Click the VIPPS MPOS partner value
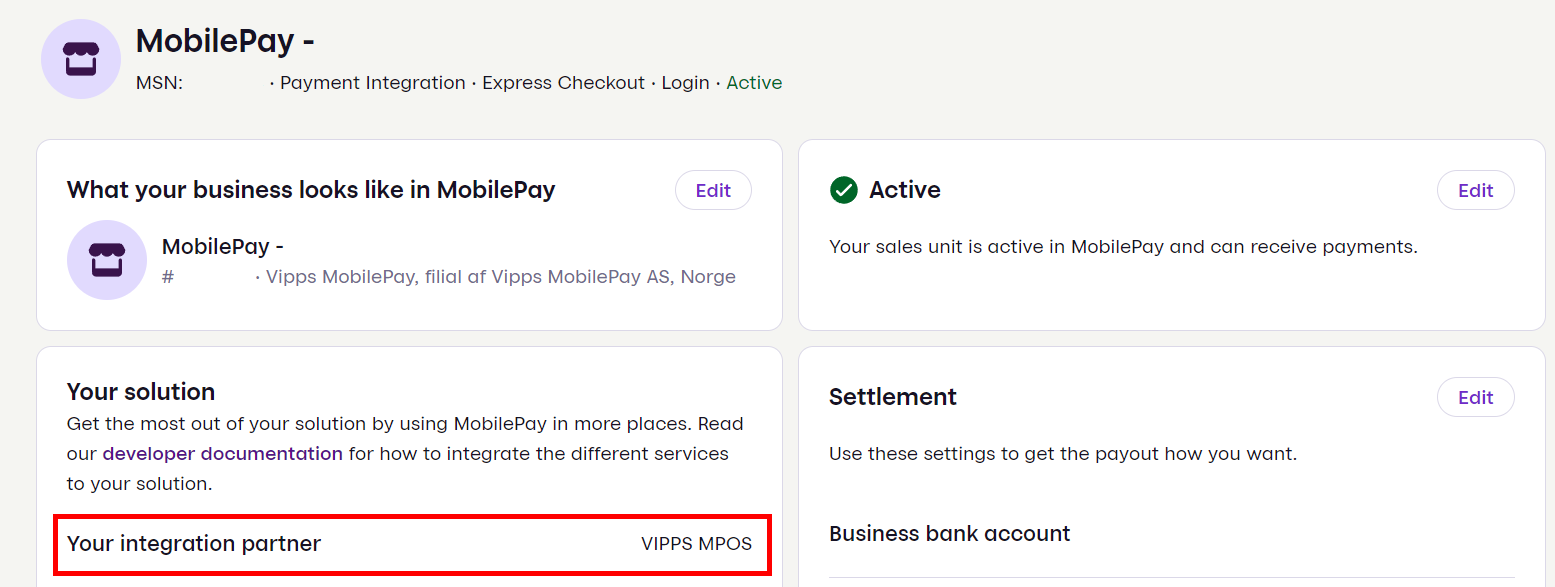The width and height of the screenshot is (1555, 587). [696, 544]
